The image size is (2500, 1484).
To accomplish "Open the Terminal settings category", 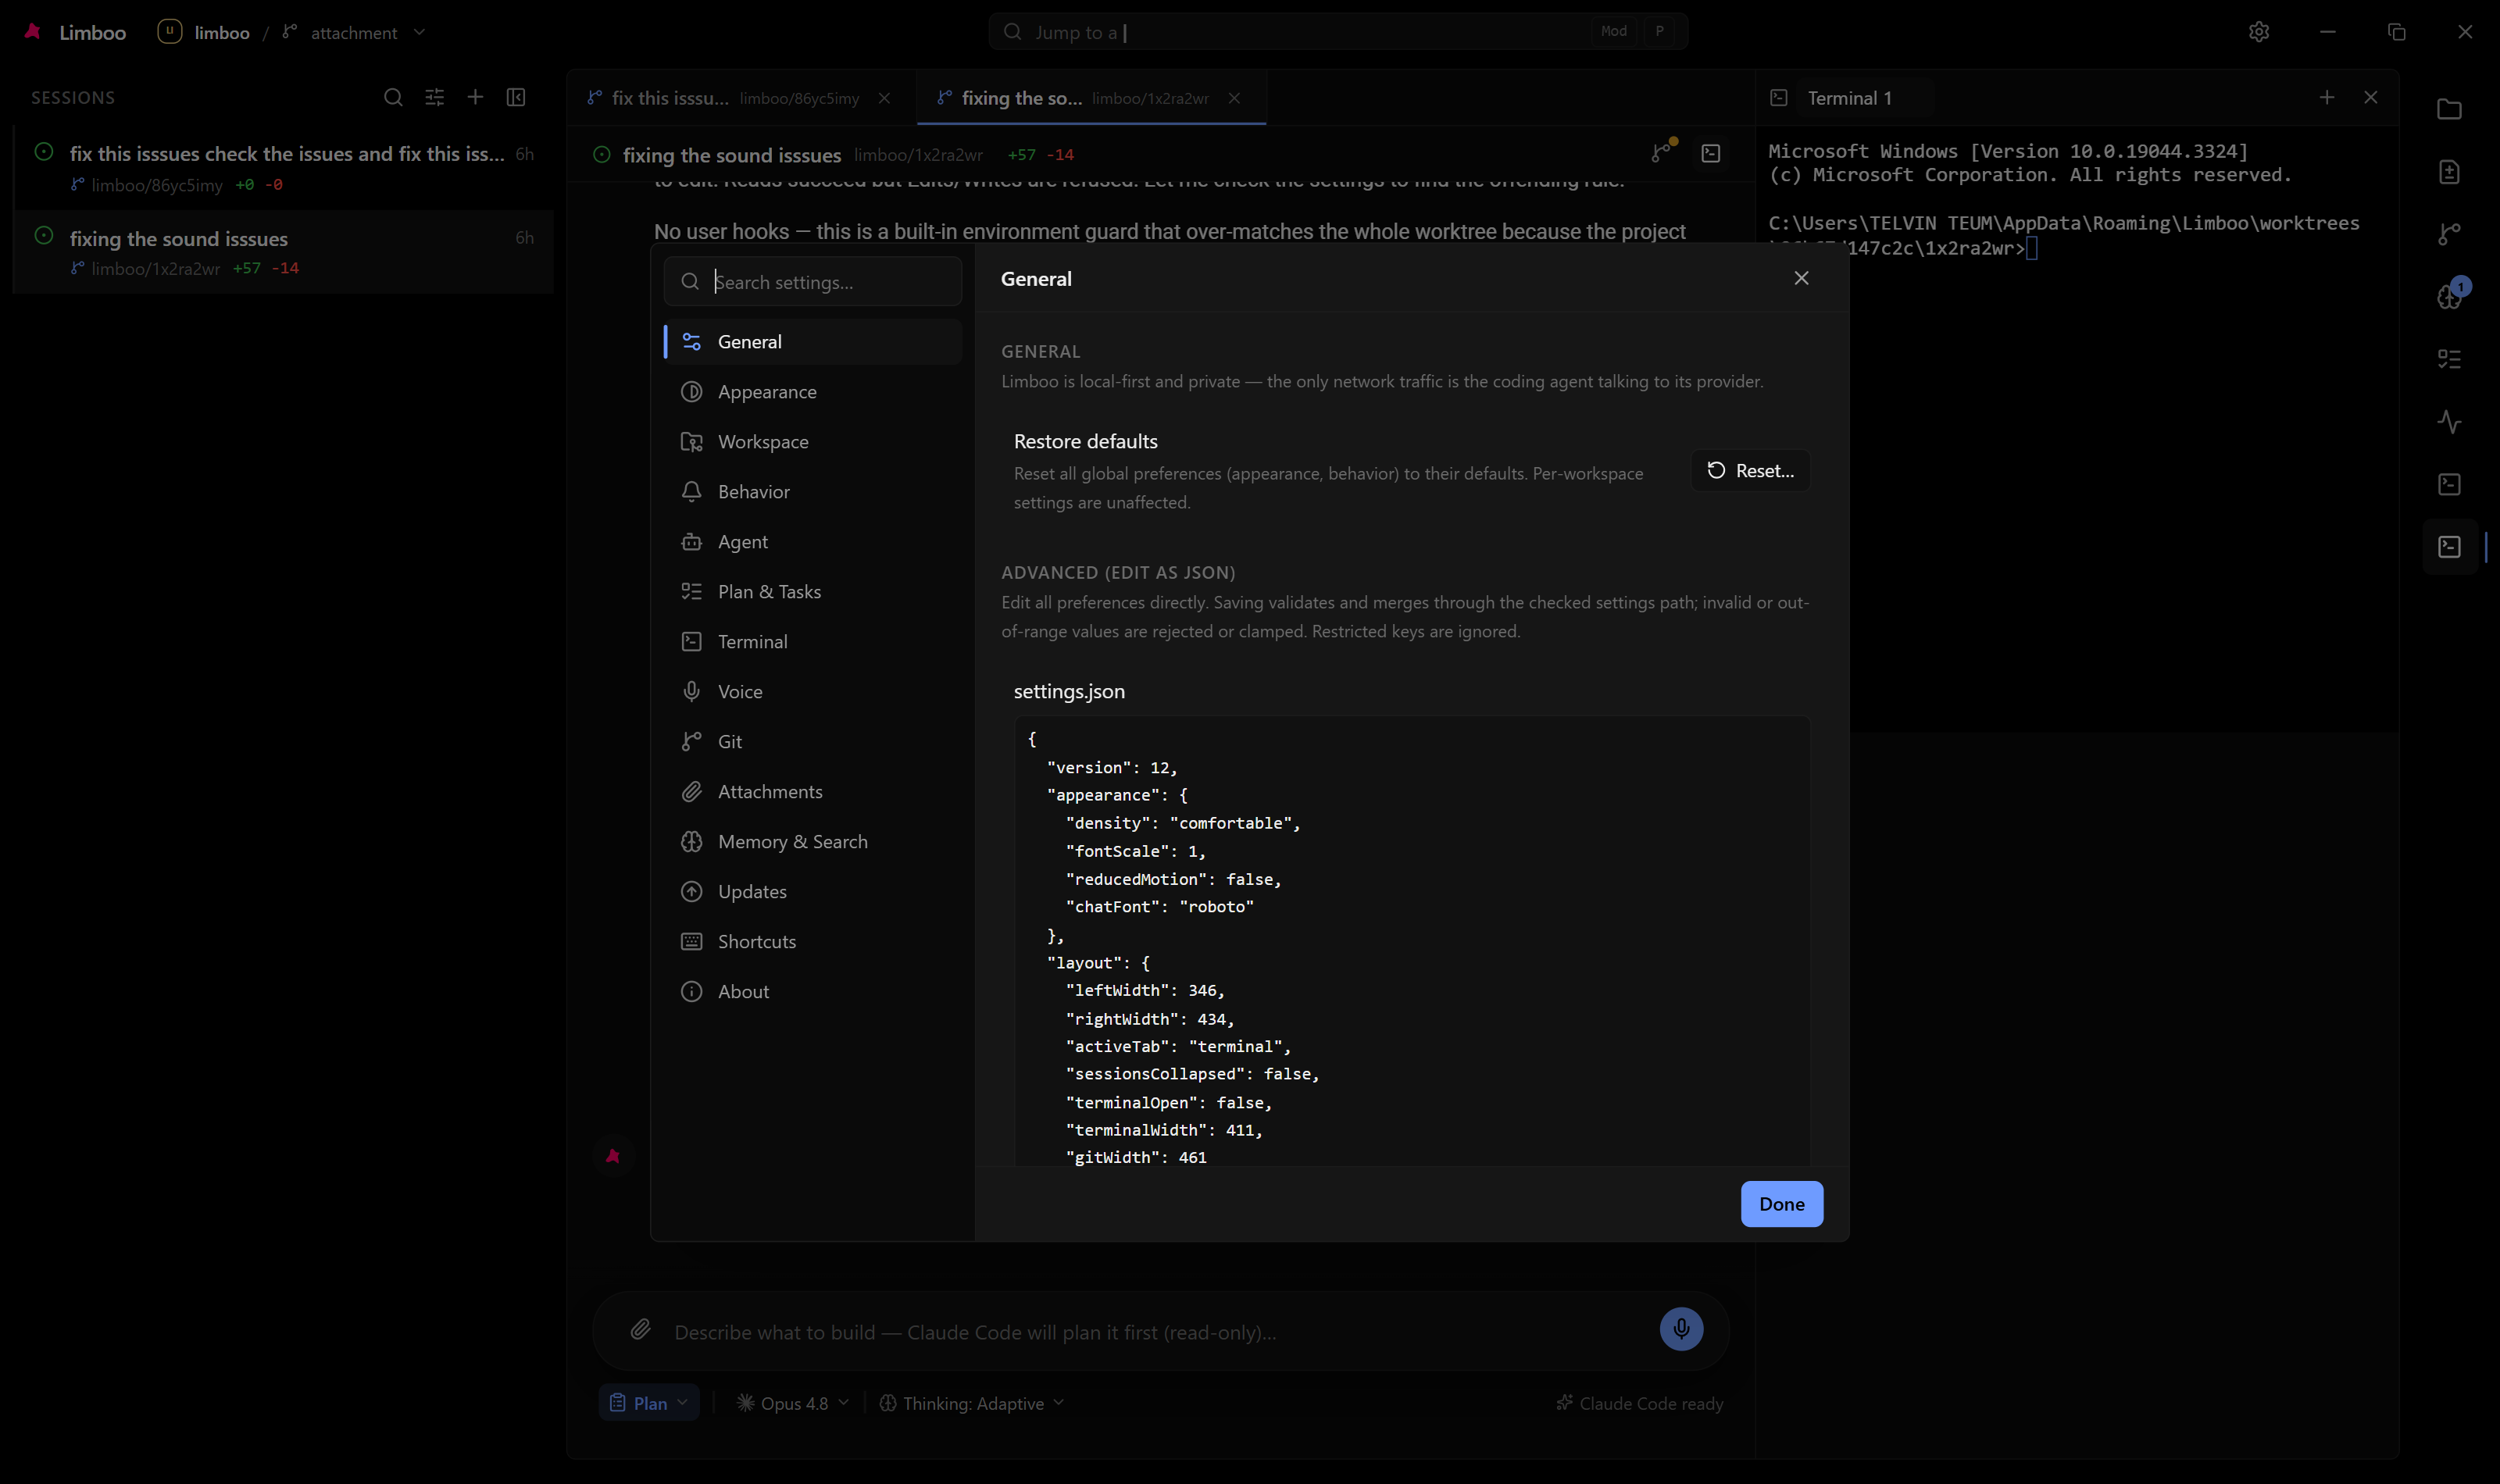I will pyautogui.click(x=812, y=641).
